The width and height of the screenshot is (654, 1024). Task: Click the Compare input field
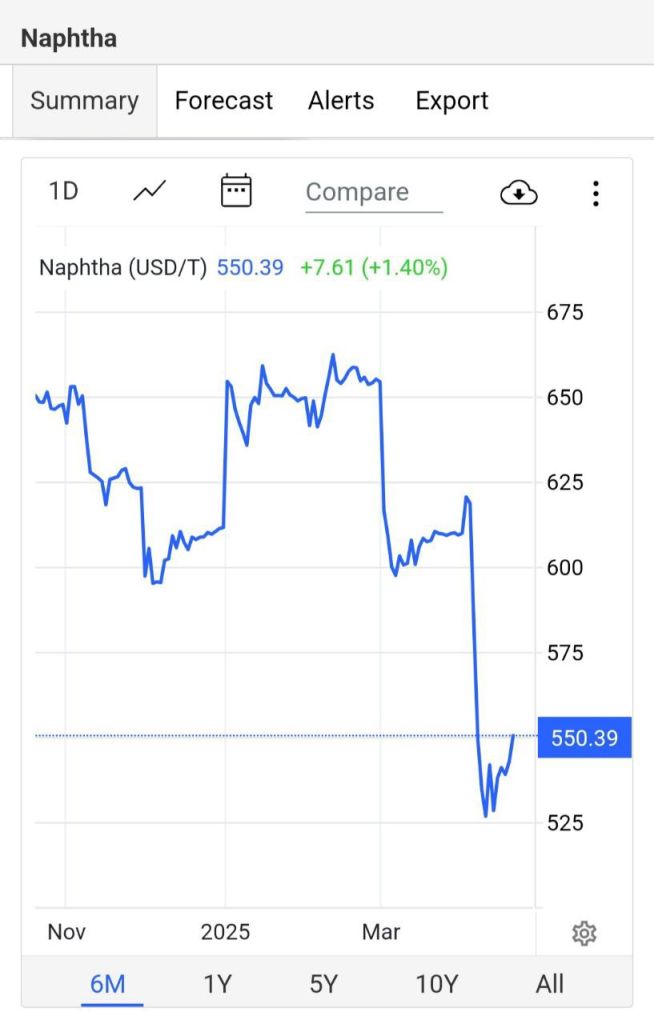374,193
